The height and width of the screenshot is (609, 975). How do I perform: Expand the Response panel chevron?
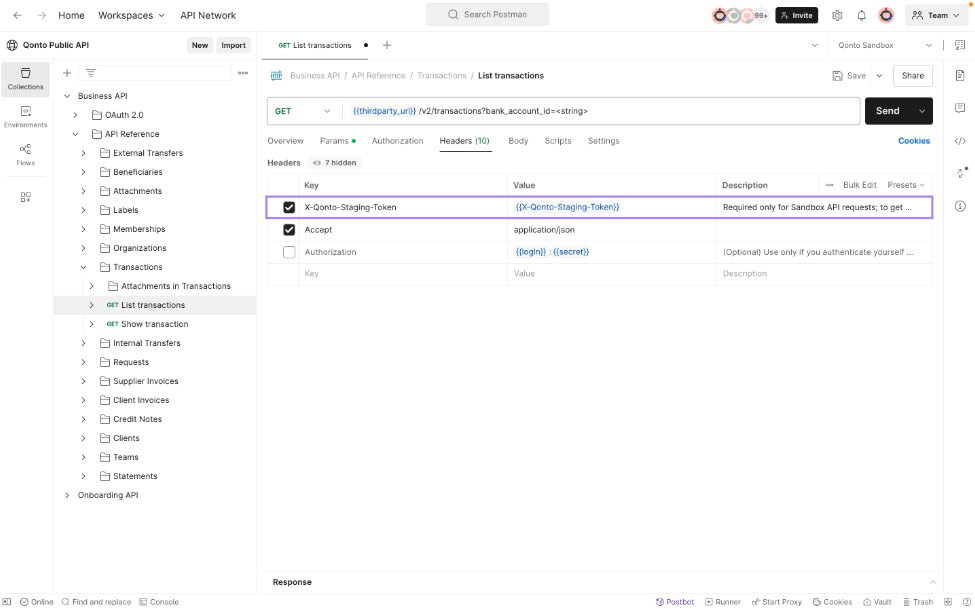tap(933, 582)
